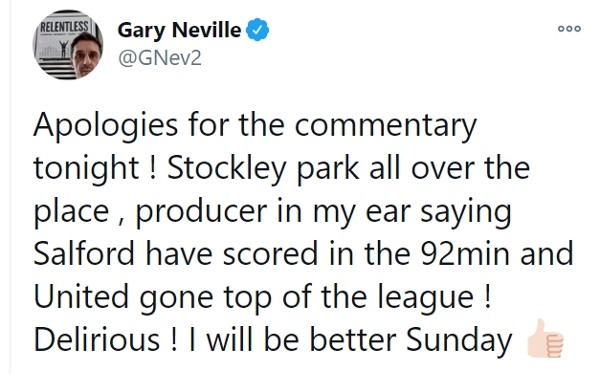Click the word "Delirious" in the last line
Screen dimensions: 600x392
[97, 339]
